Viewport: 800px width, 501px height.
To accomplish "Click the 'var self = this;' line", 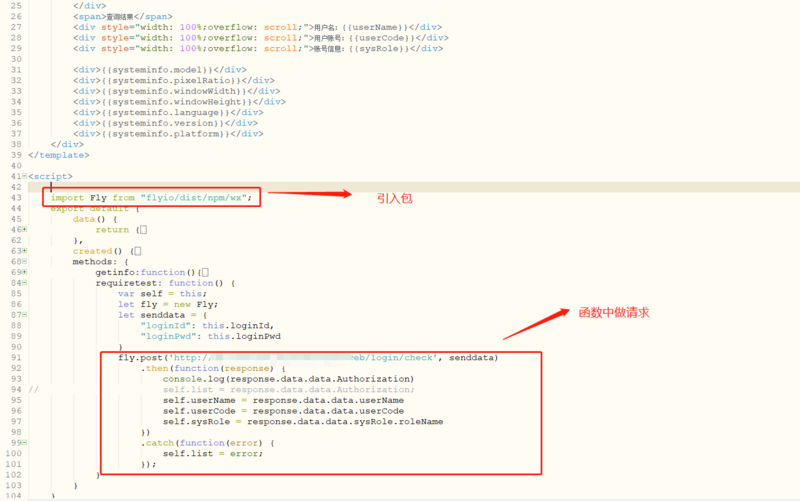I will tap(162, 294).
